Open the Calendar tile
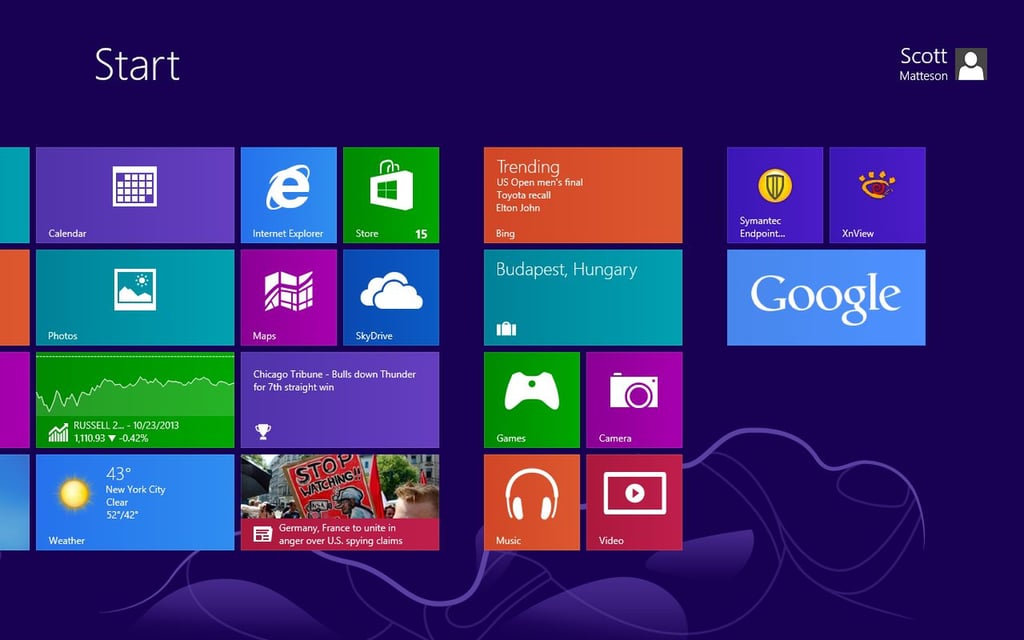Screen dimensions: 1024x640 click(135, 195)
